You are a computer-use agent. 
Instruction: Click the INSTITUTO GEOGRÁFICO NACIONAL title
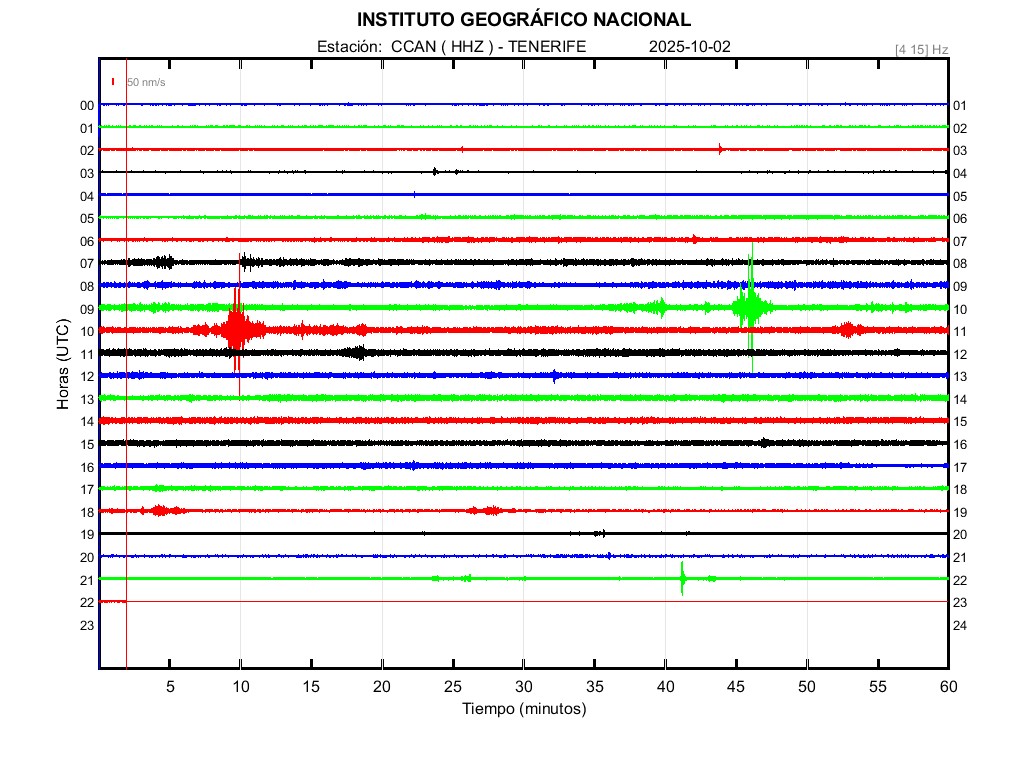tap(523, 20)
